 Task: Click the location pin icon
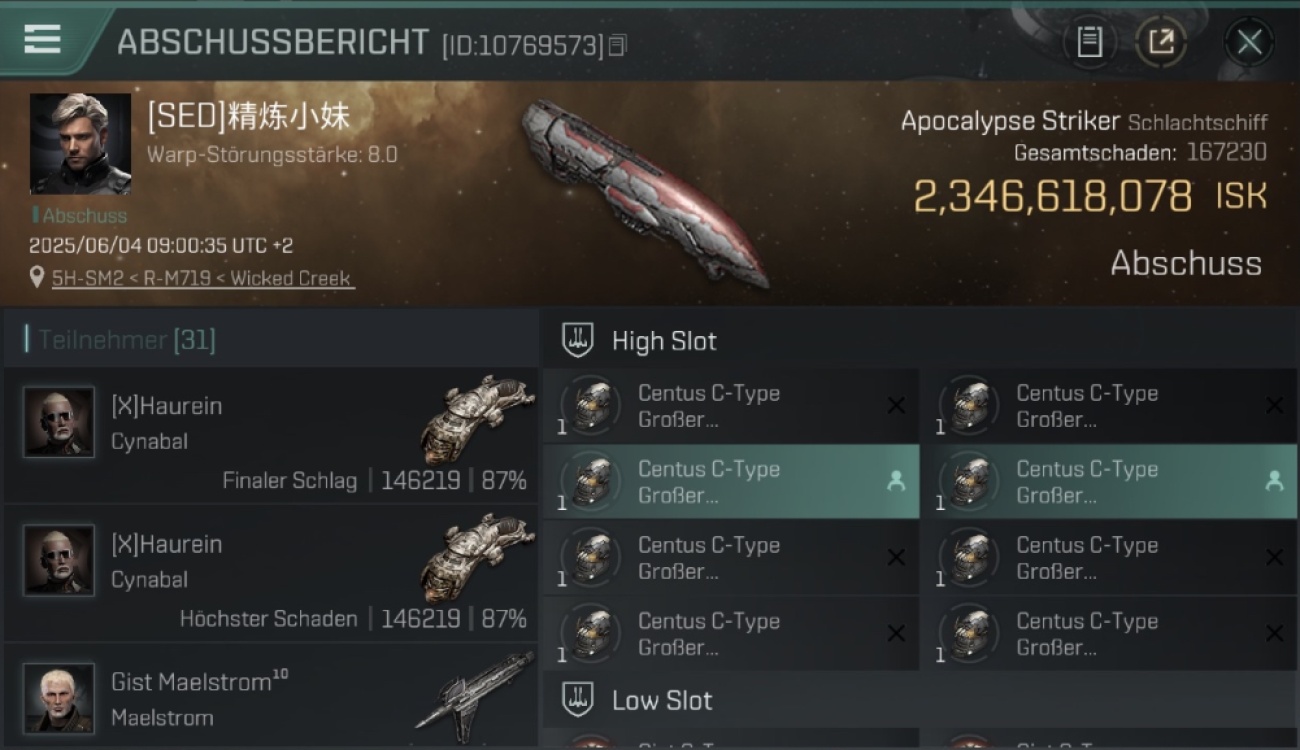(x=37, y=277)
